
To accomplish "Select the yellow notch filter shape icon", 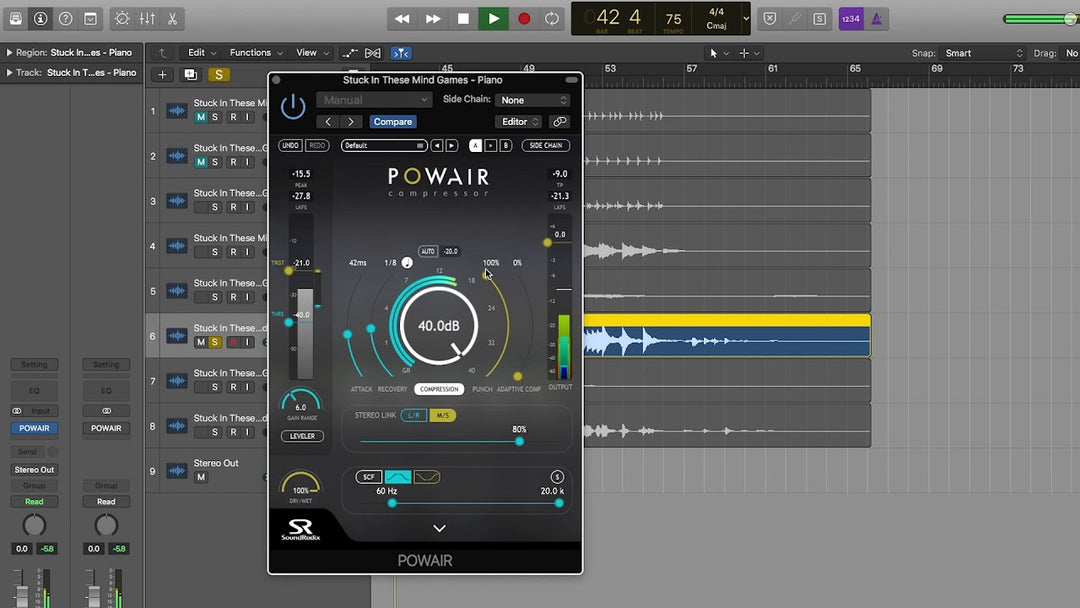I will [426, 476].
